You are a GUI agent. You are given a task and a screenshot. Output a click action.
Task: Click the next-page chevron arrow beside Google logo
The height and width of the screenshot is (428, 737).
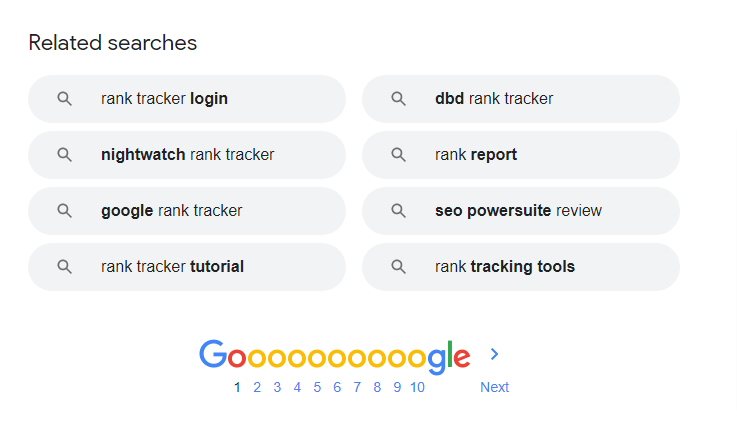(495, 354)
